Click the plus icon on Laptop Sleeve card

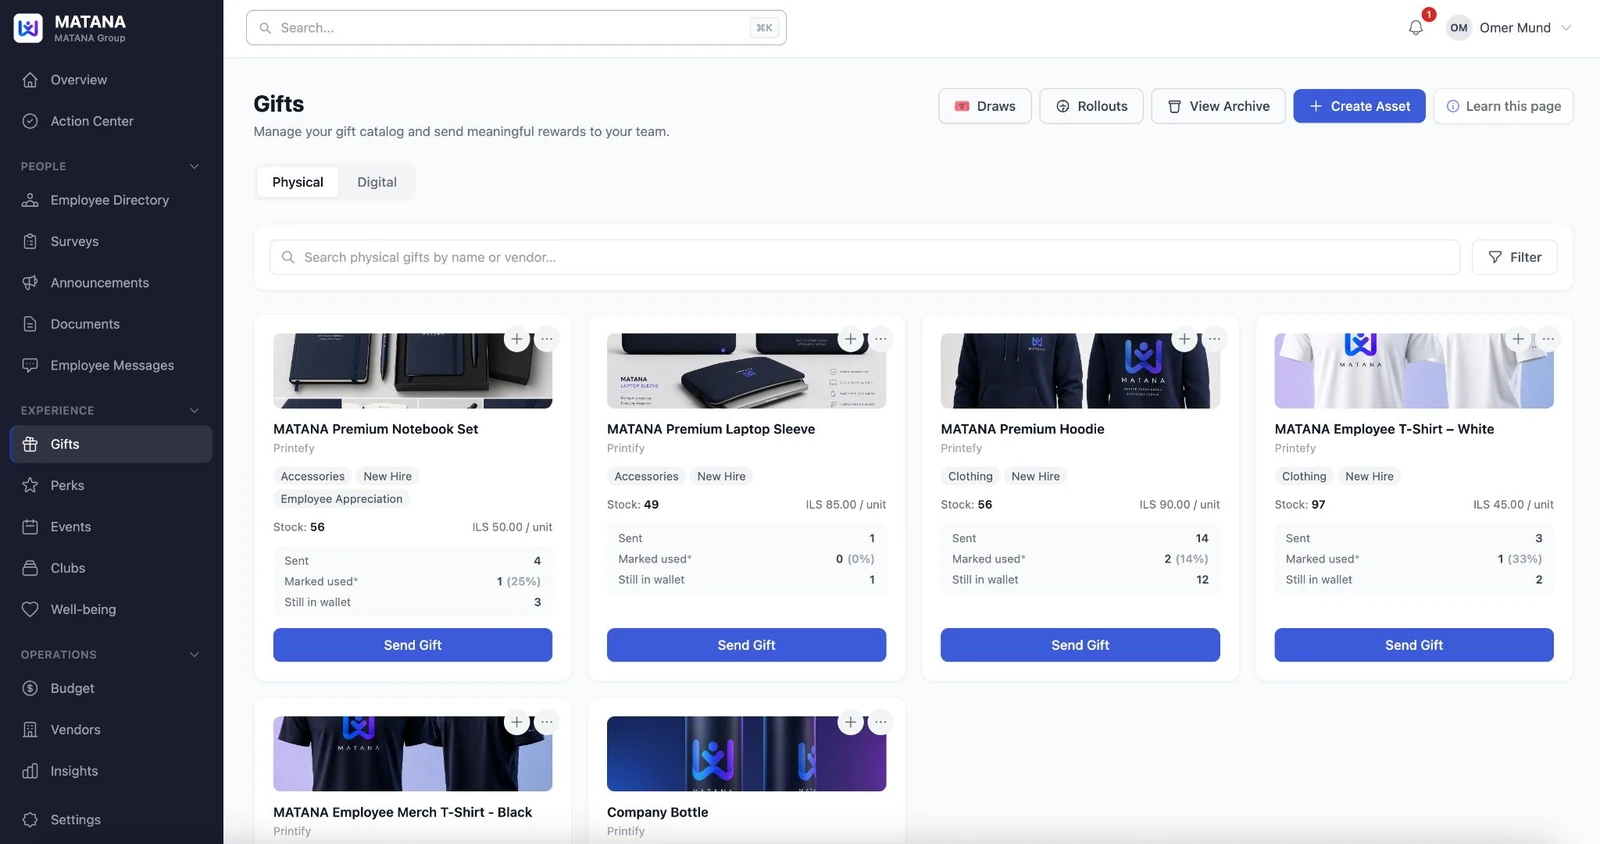(x=851, y=339)
